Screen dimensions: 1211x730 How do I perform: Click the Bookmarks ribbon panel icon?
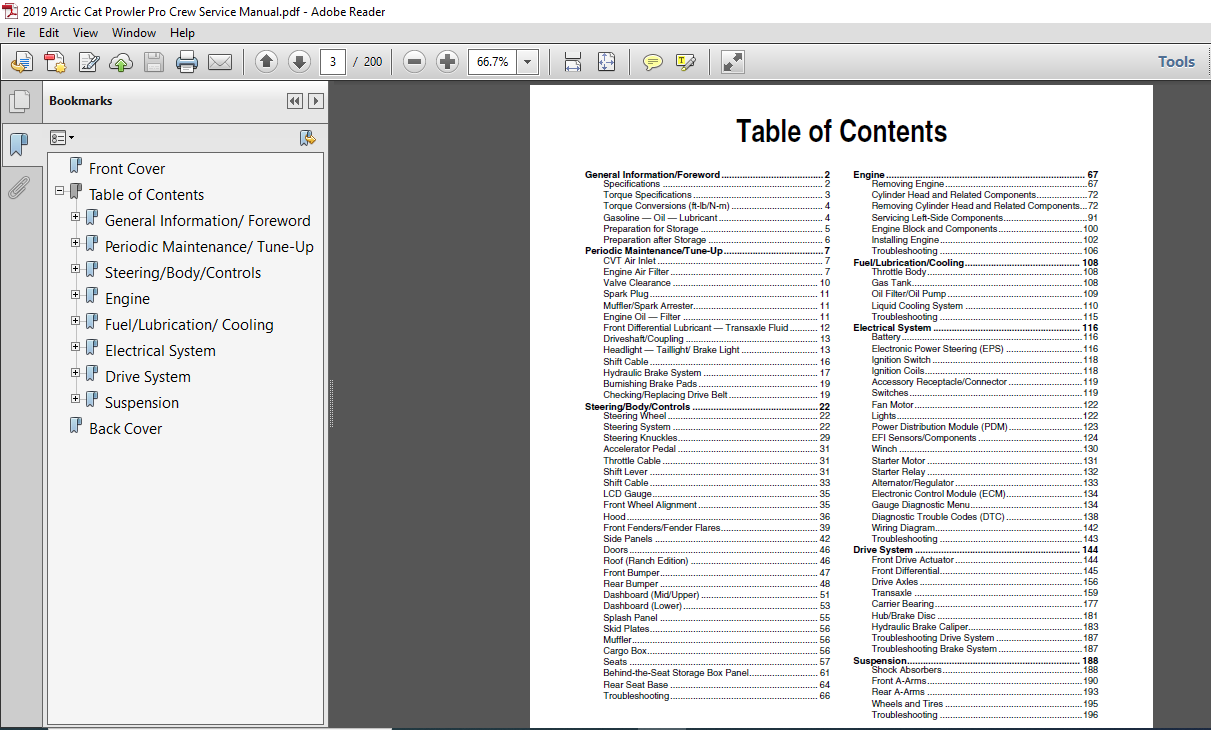point(18,145)
